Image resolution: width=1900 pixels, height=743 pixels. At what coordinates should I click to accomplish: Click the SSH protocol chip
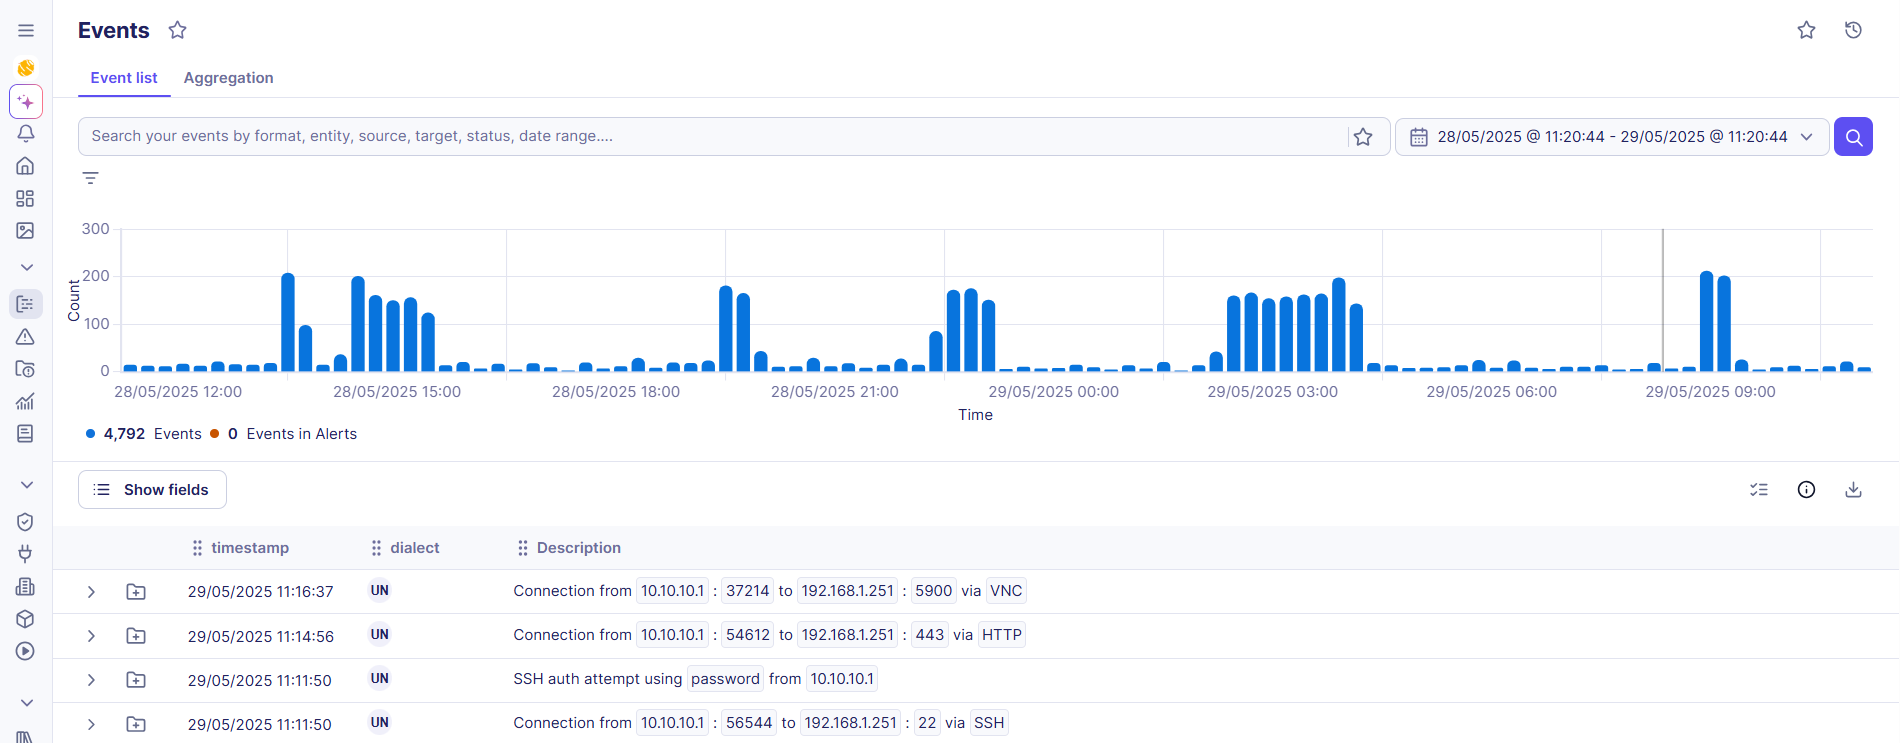coord(989,723)
